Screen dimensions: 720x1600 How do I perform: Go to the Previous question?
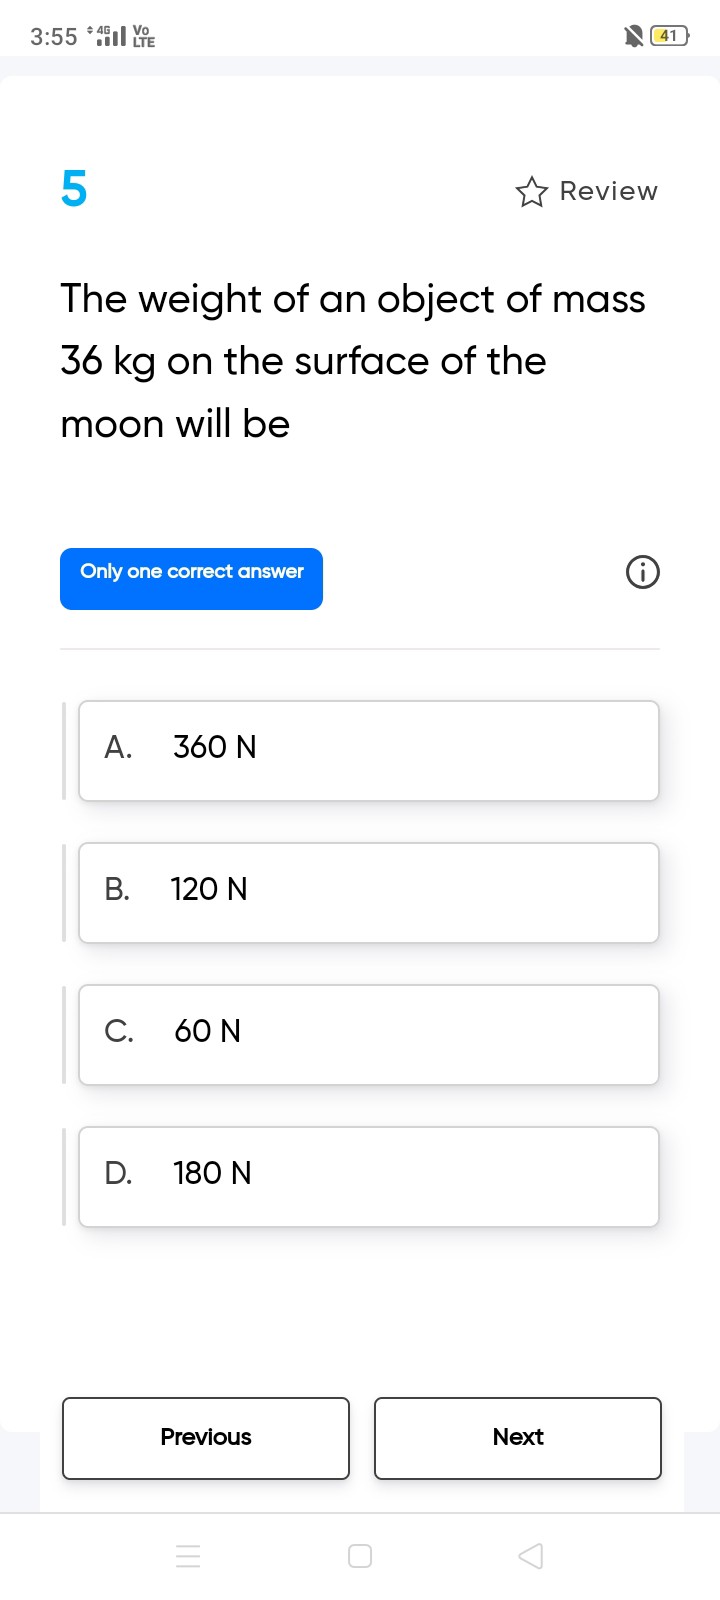(206, 1438)
